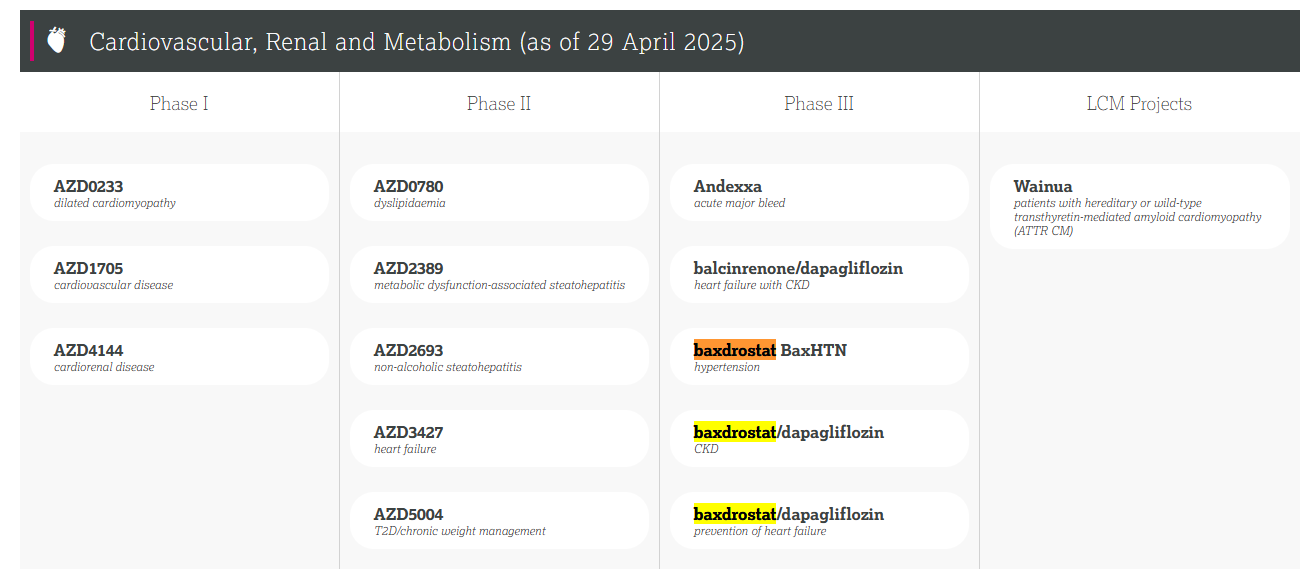The width and height of the screenshot is (1311, 569).
Task: Open the baxdrostat/dapagliflozin CKD card
Action: (x=819, y=439)
